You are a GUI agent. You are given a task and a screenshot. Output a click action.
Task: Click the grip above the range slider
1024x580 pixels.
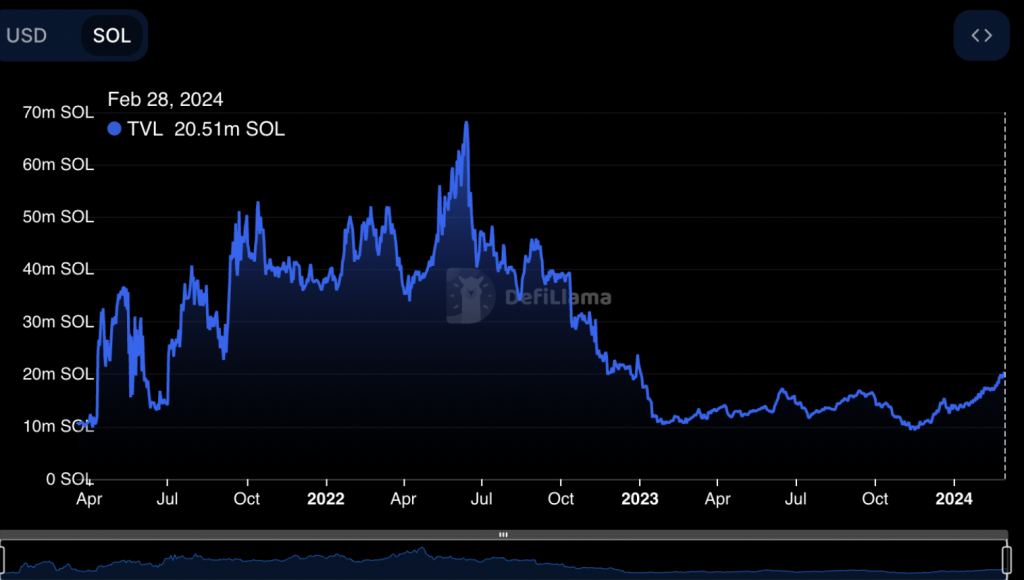(503, 535)
